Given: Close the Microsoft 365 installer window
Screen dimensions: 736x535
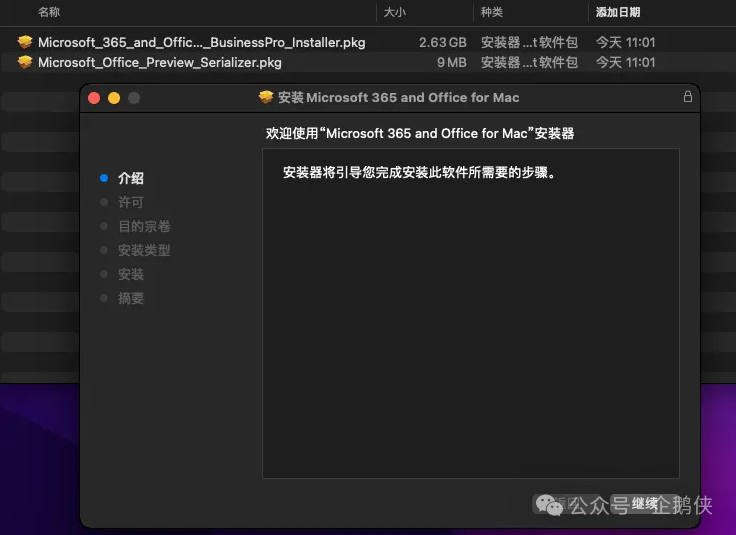Looking at the screenshot, I should click(x=94, y=98).
